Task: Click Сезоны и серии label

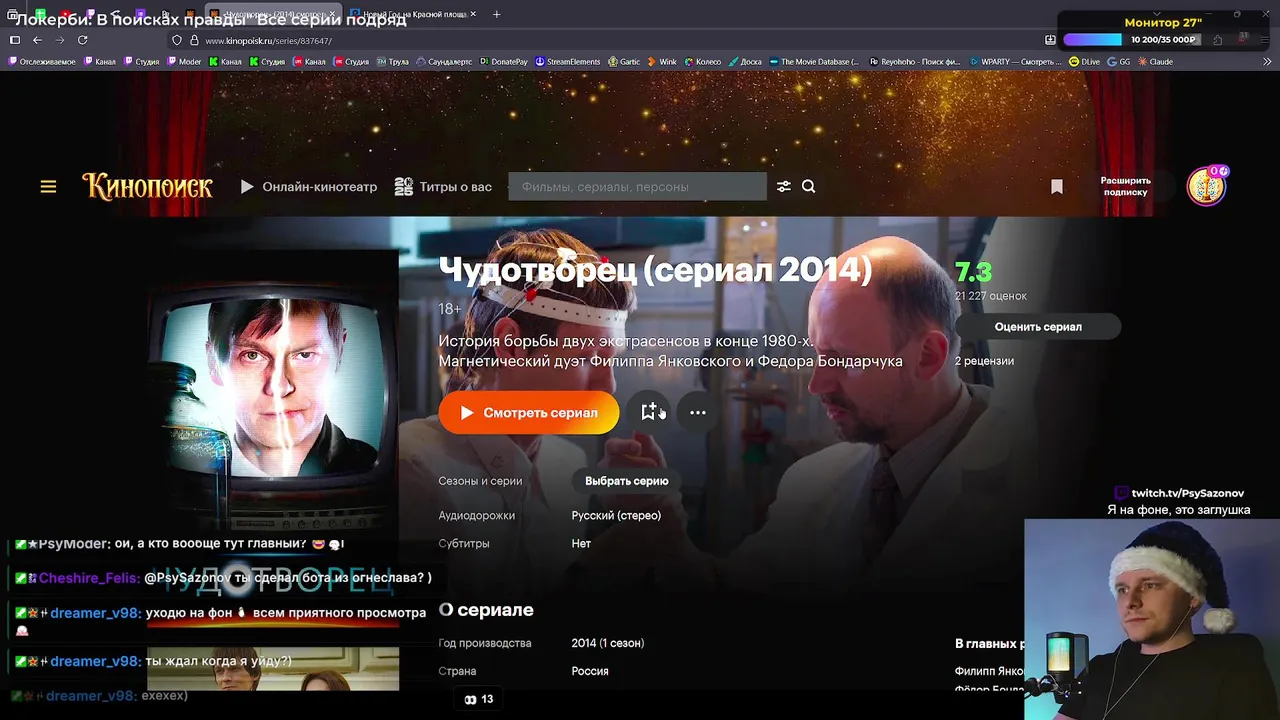Action: pos(480,481)
